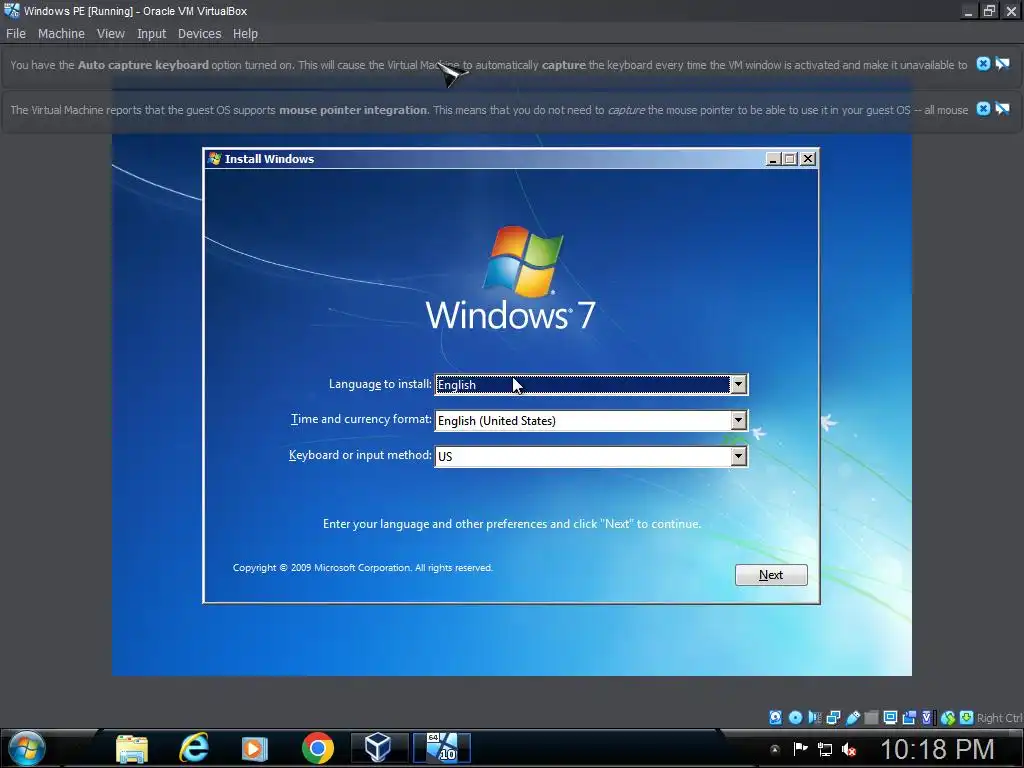Click the 10:18 PM taskbar clock
This screenshot has width=1024, height=768.
click(938, 749)
